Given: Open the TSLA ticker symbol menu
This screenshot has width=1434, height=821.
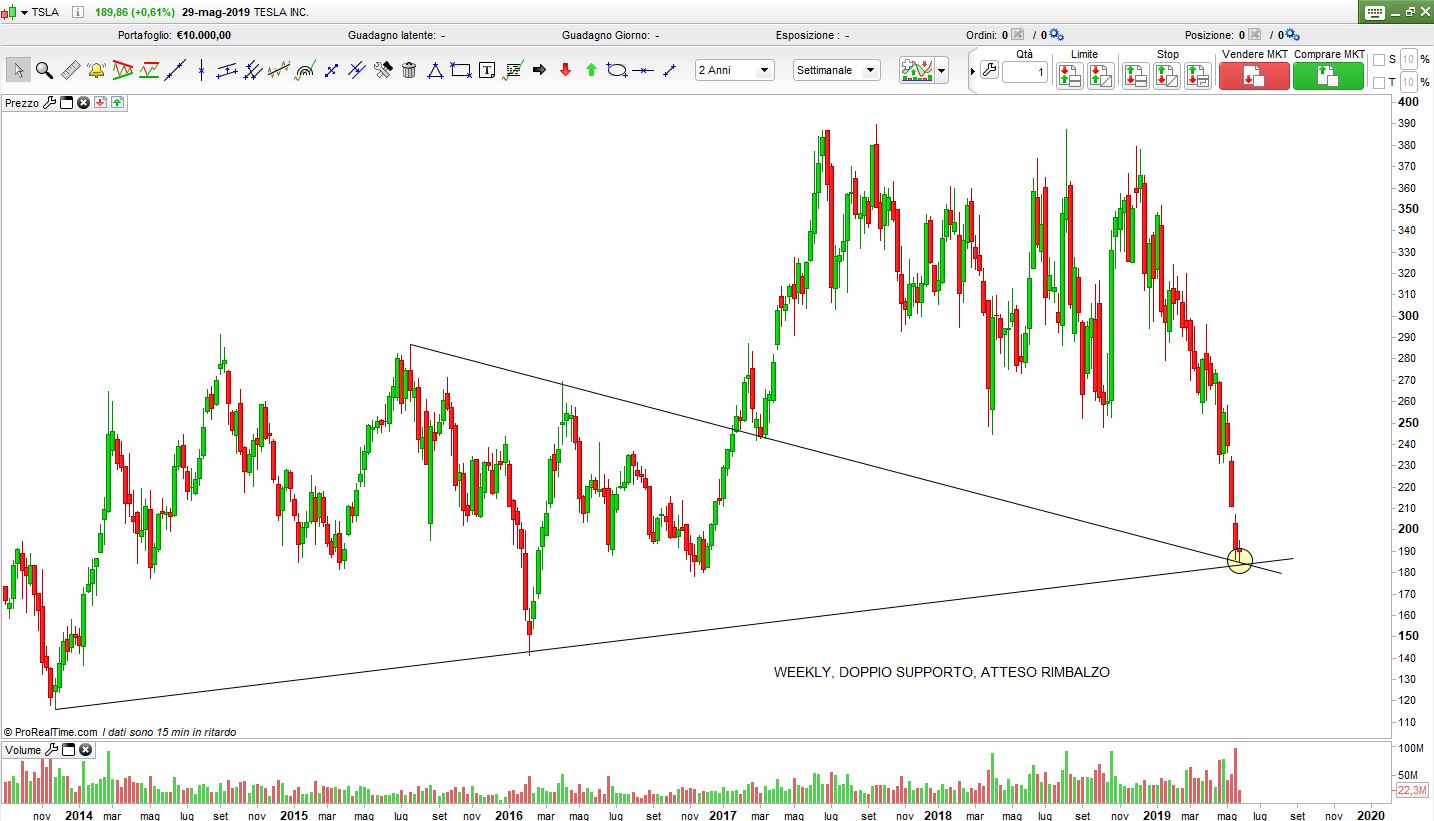Looking at the screenshot, I should coord(24,12).
